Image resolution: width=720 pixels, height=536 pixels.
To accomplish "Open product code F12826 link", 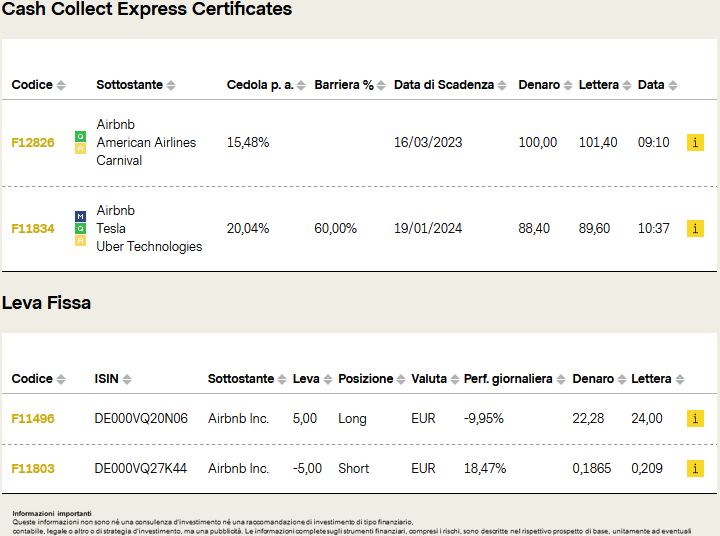I will tap(33, 142).
